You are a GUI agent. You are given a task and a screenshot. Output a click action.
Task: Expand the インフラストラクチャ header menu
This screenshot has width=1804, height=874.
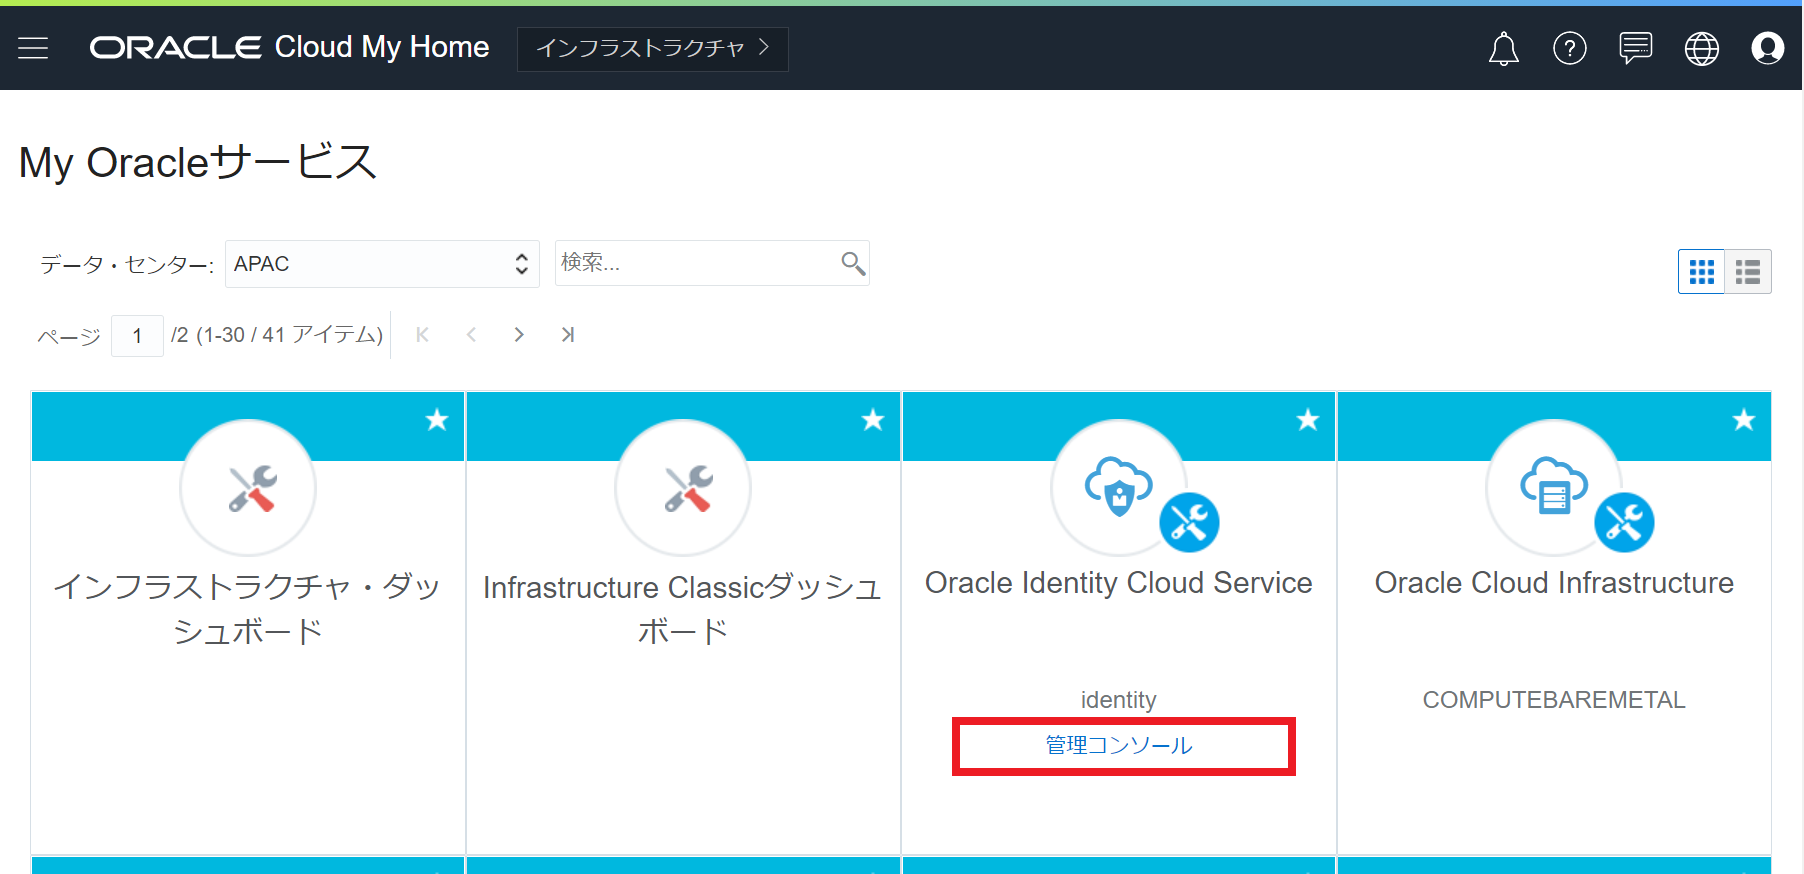pyautogui.click(x=652, y=49)
